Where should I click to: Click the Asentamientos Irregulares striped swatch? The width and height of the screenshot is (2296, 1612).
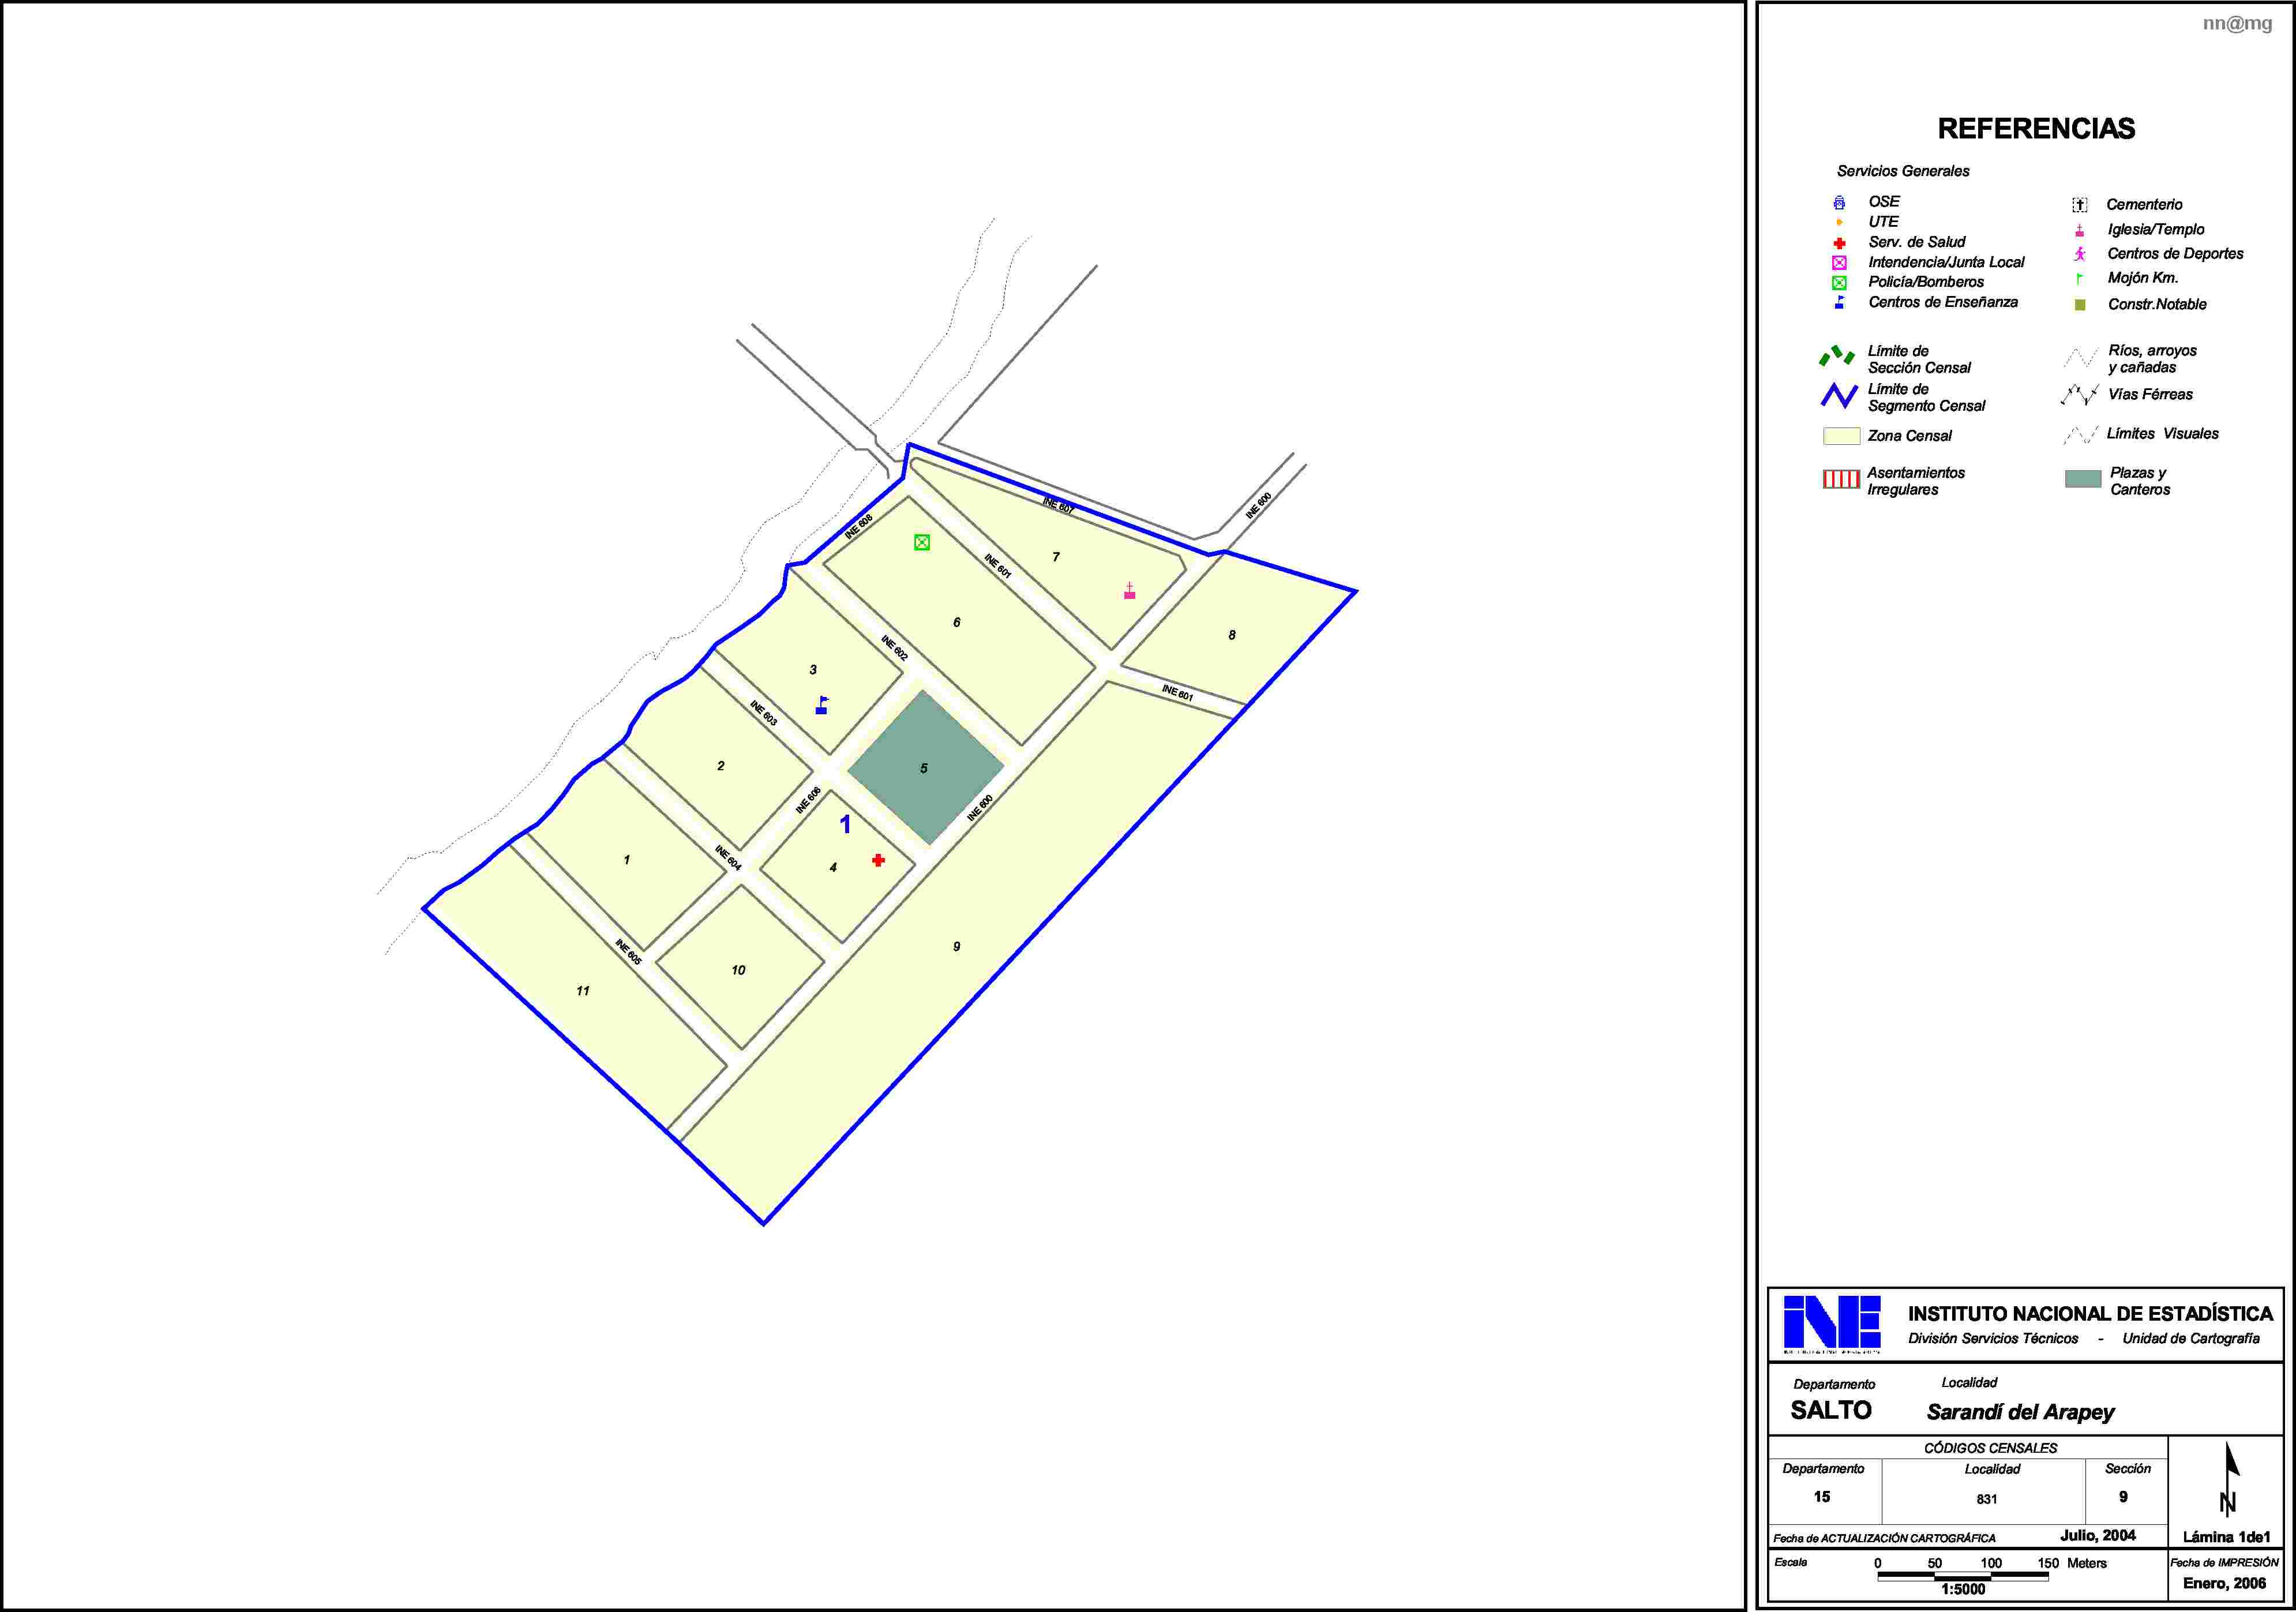[x=1841, y=480]
